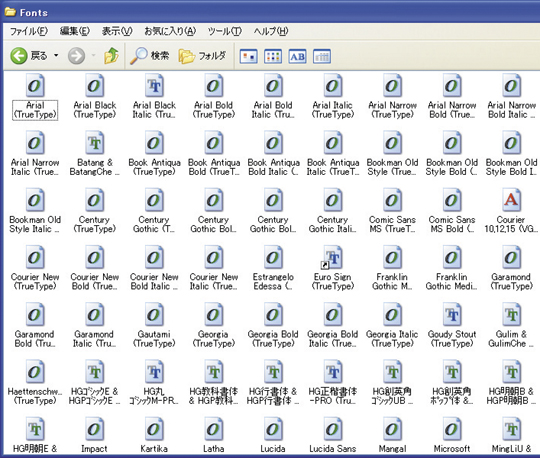Select the HGゴシックE & HGPゴシックE icon
This screenshot has width=540, height=458.
click(x=95, y=372)
